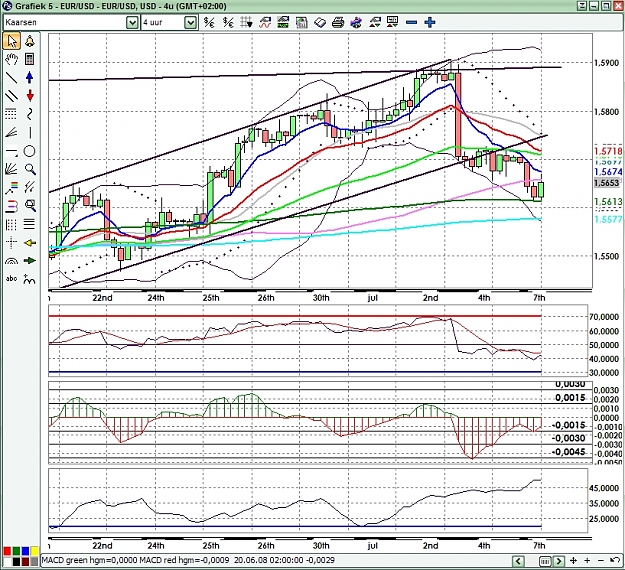The height and width of the screenshot is (570, 625).
Task: Click the plus wave figure icon
Action: 29,279
